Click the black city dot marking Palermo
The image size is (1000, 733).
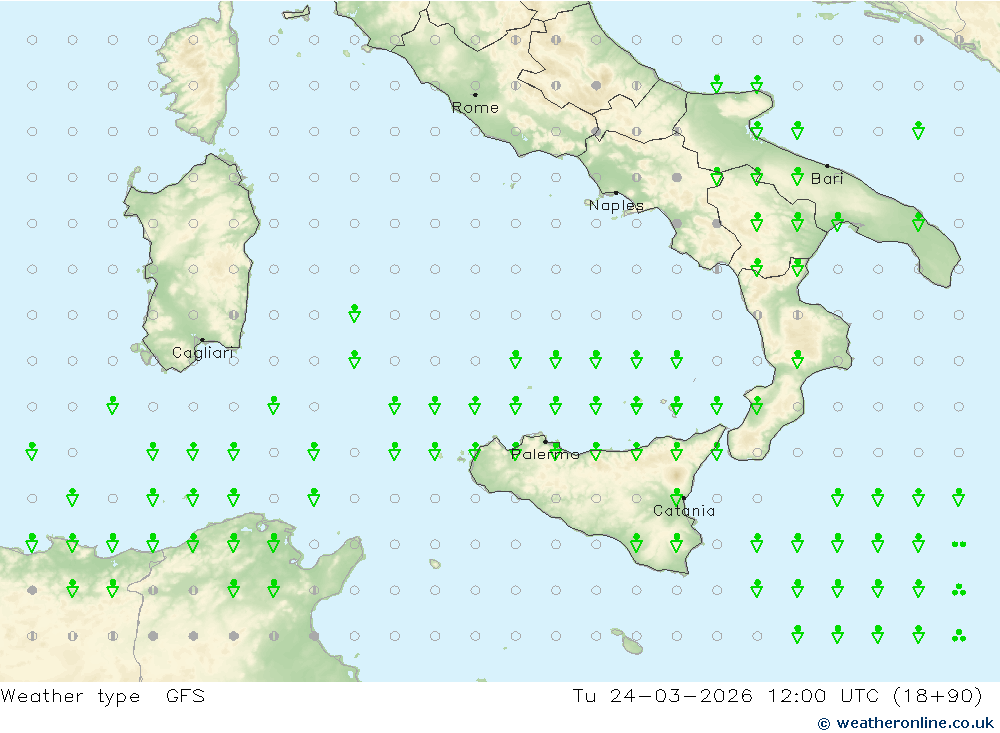click(x=545, y=441)
